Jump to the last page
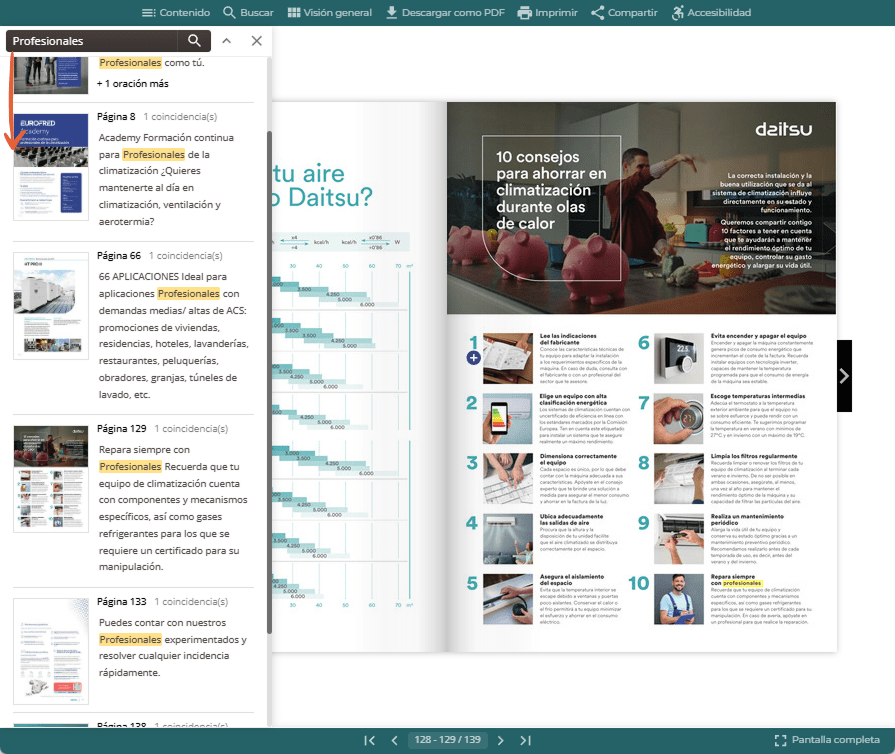 pos(526,740)
